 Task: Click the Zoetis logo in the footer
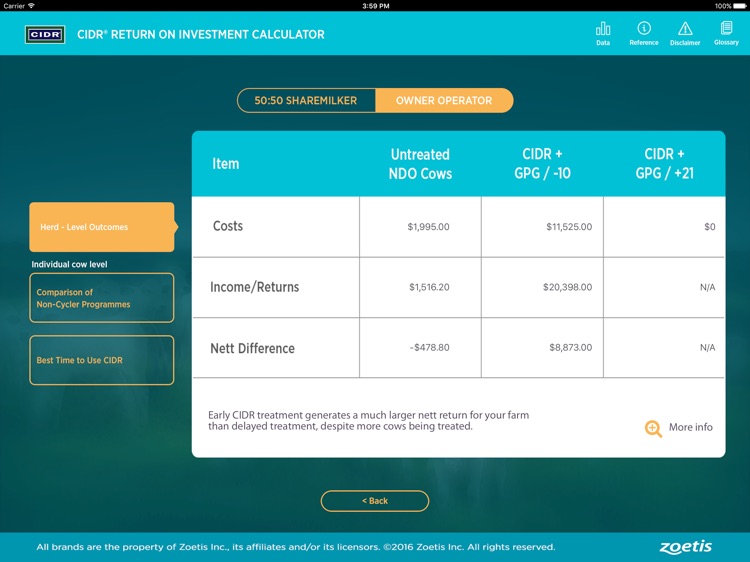pyautogui.click(x=685, y=547)
